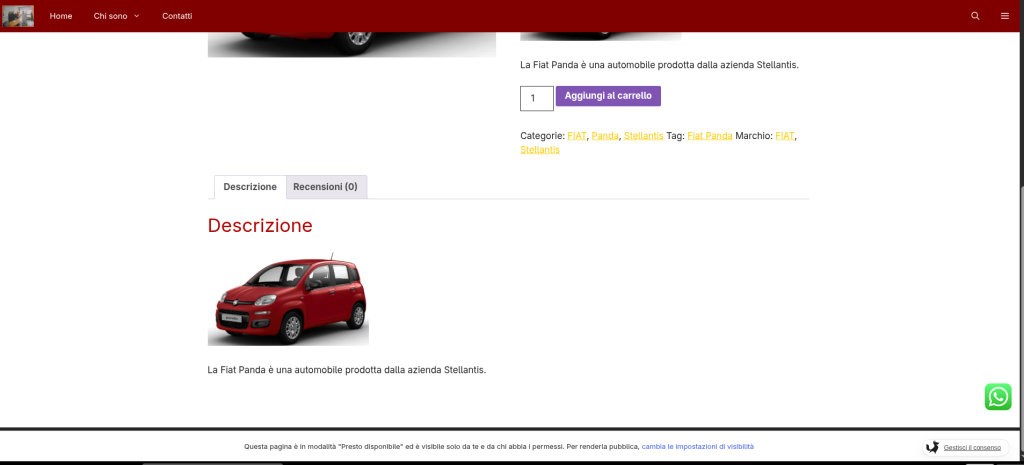
Task: Follow the Fiat Panda tag link
Action: [710, 136]
